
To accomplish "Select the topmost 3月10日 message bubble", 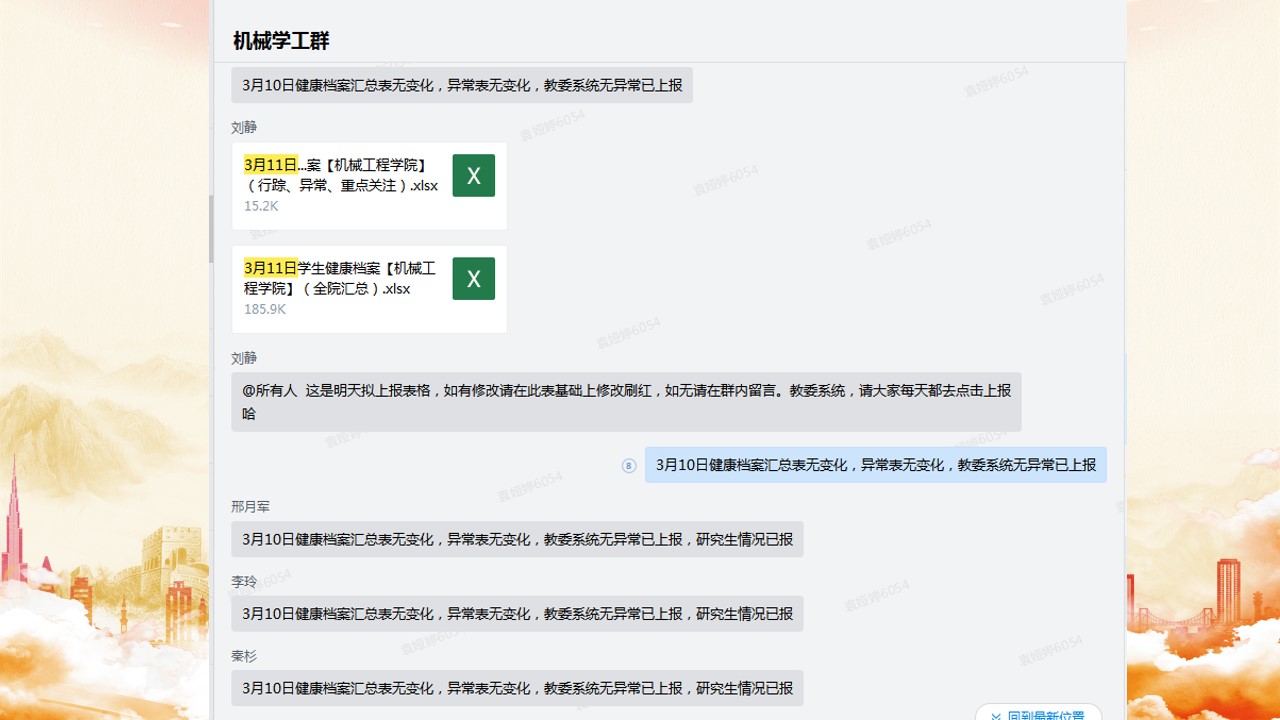I will [x=461, y=85].
